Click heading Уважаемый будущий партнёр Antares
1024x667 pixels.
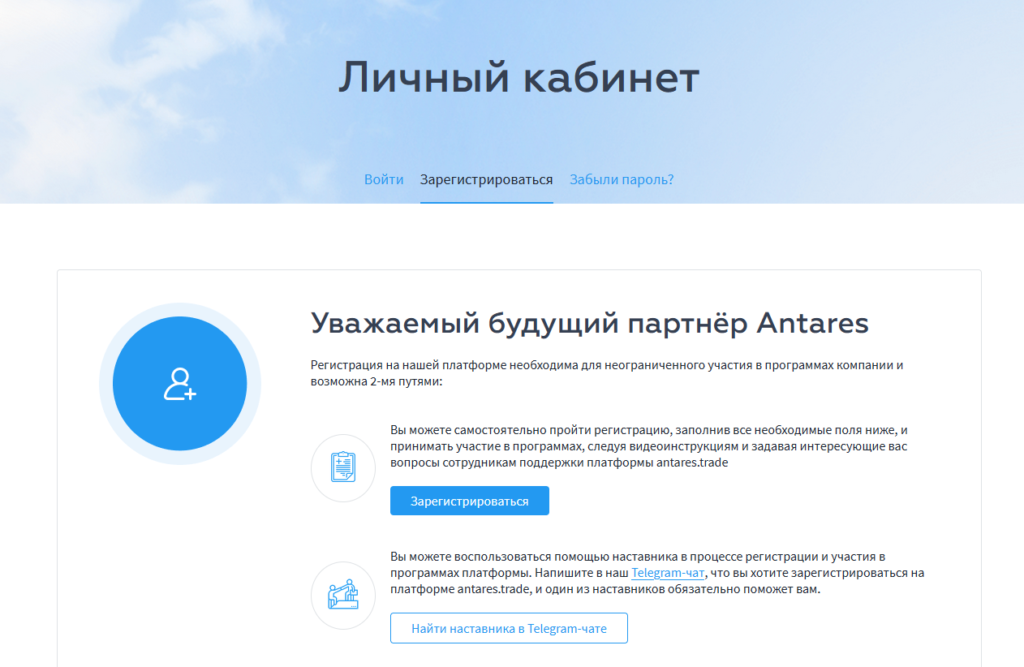(589, 323)
